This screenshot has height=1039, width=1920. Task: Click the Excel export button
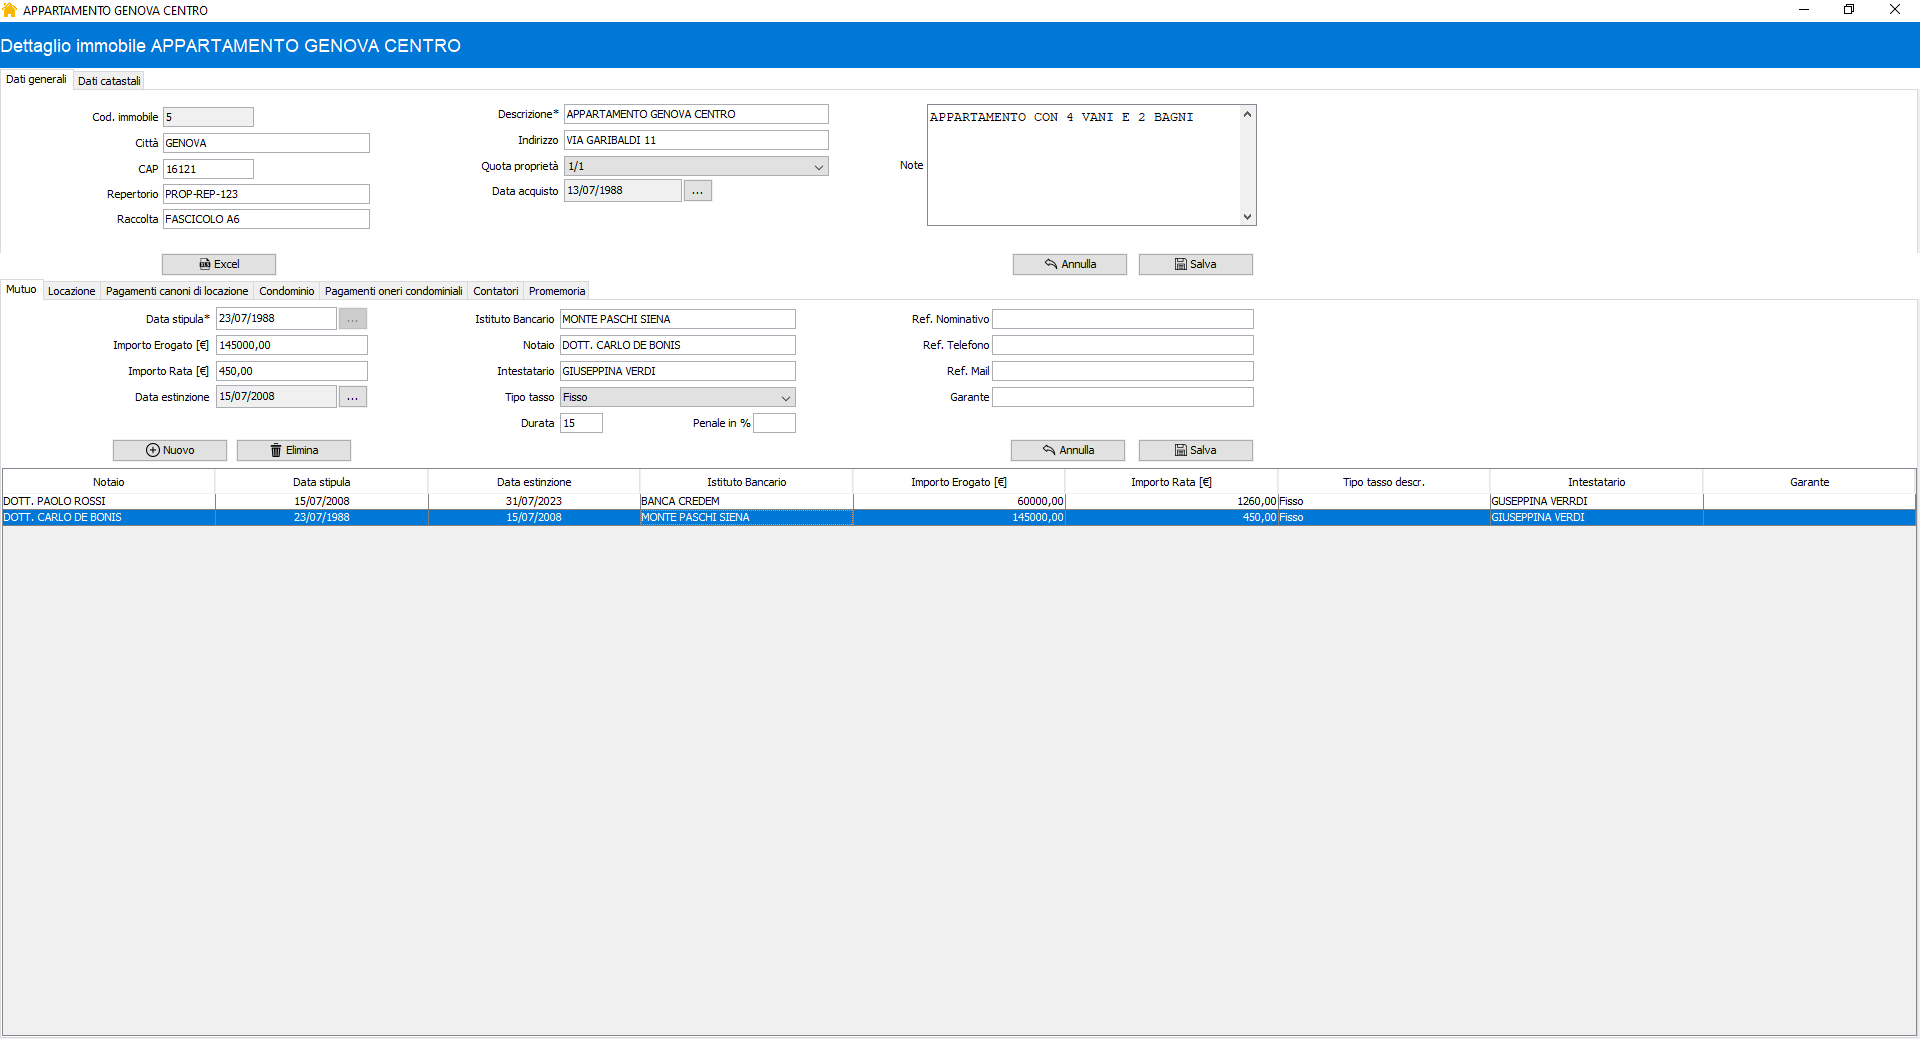219,264
